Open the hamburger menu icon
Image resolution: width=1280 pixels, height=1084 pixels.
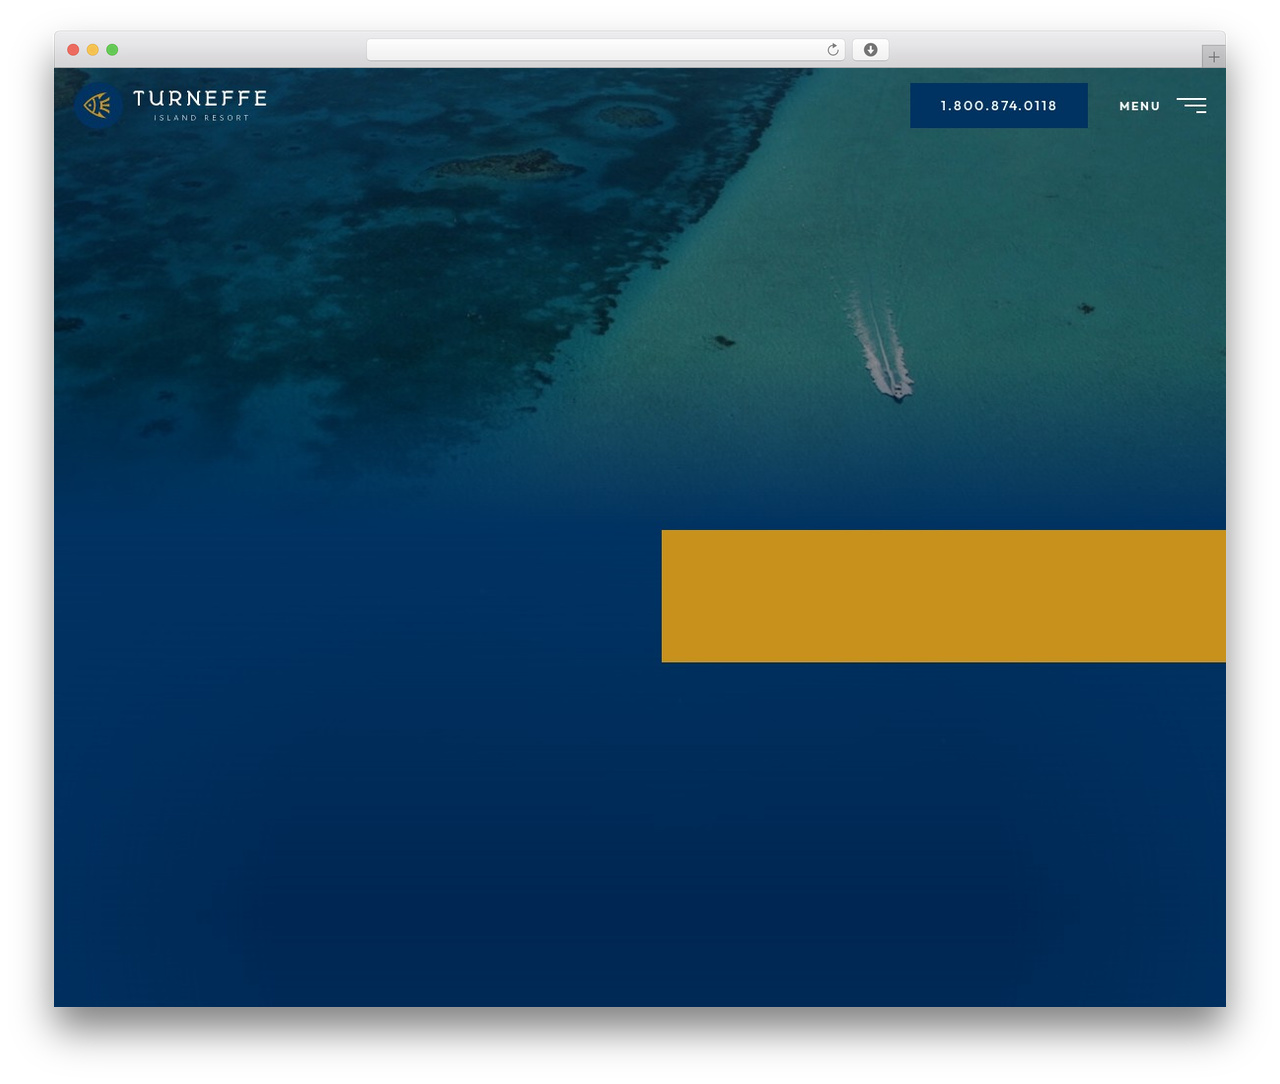pos(1191,105)
